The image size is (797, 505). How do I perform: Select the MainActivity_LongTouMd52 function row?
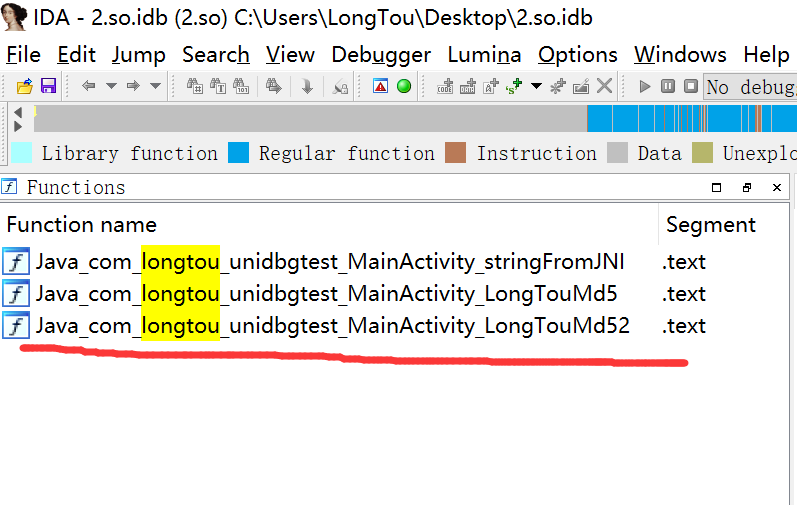[395, 326]
